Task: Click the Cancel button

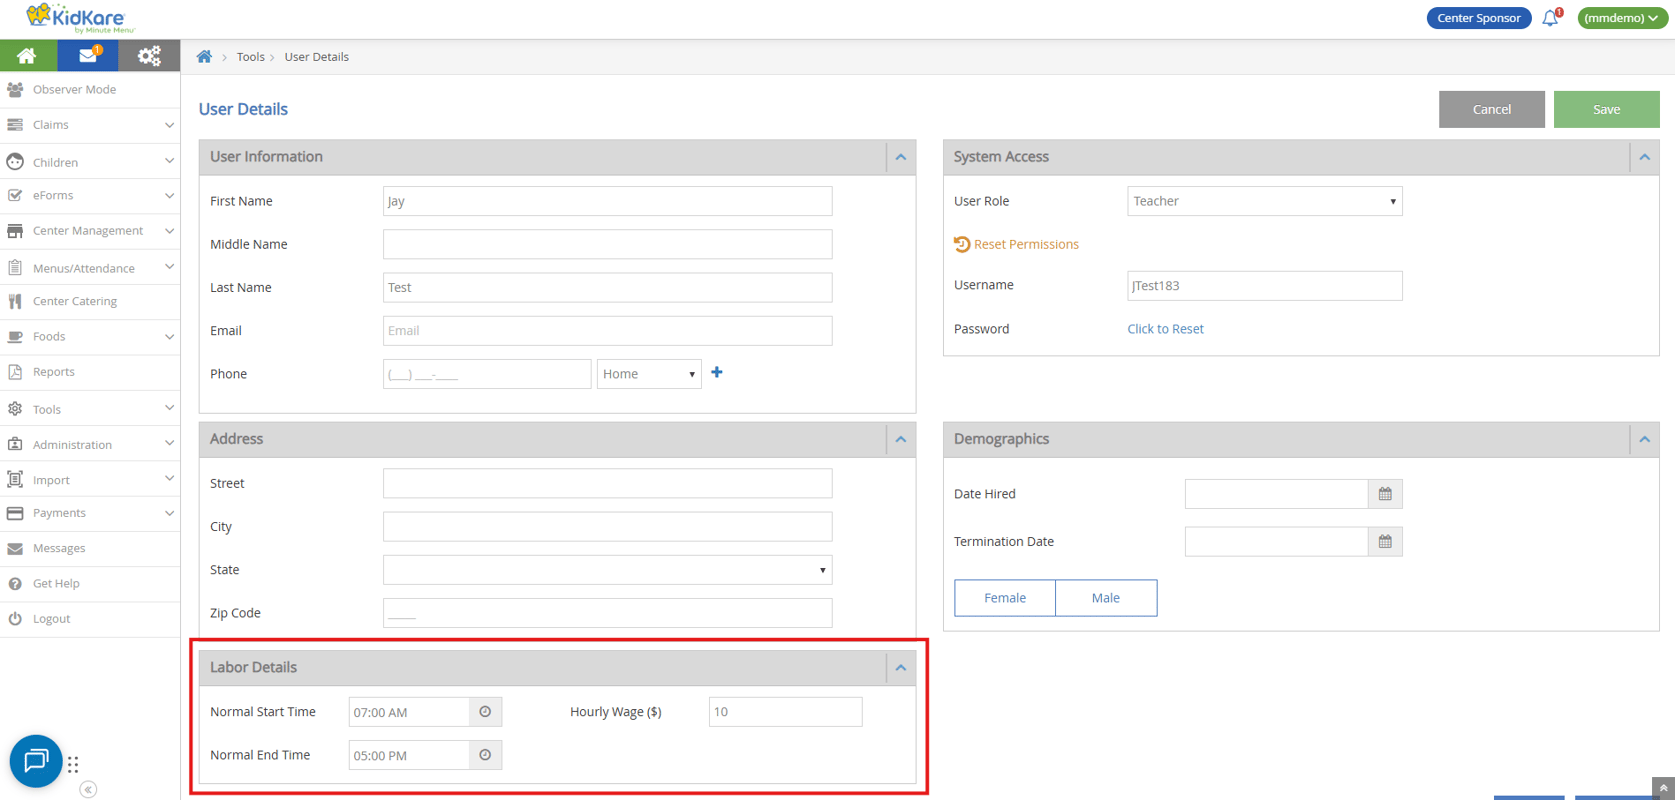Action: (1491, 109)
